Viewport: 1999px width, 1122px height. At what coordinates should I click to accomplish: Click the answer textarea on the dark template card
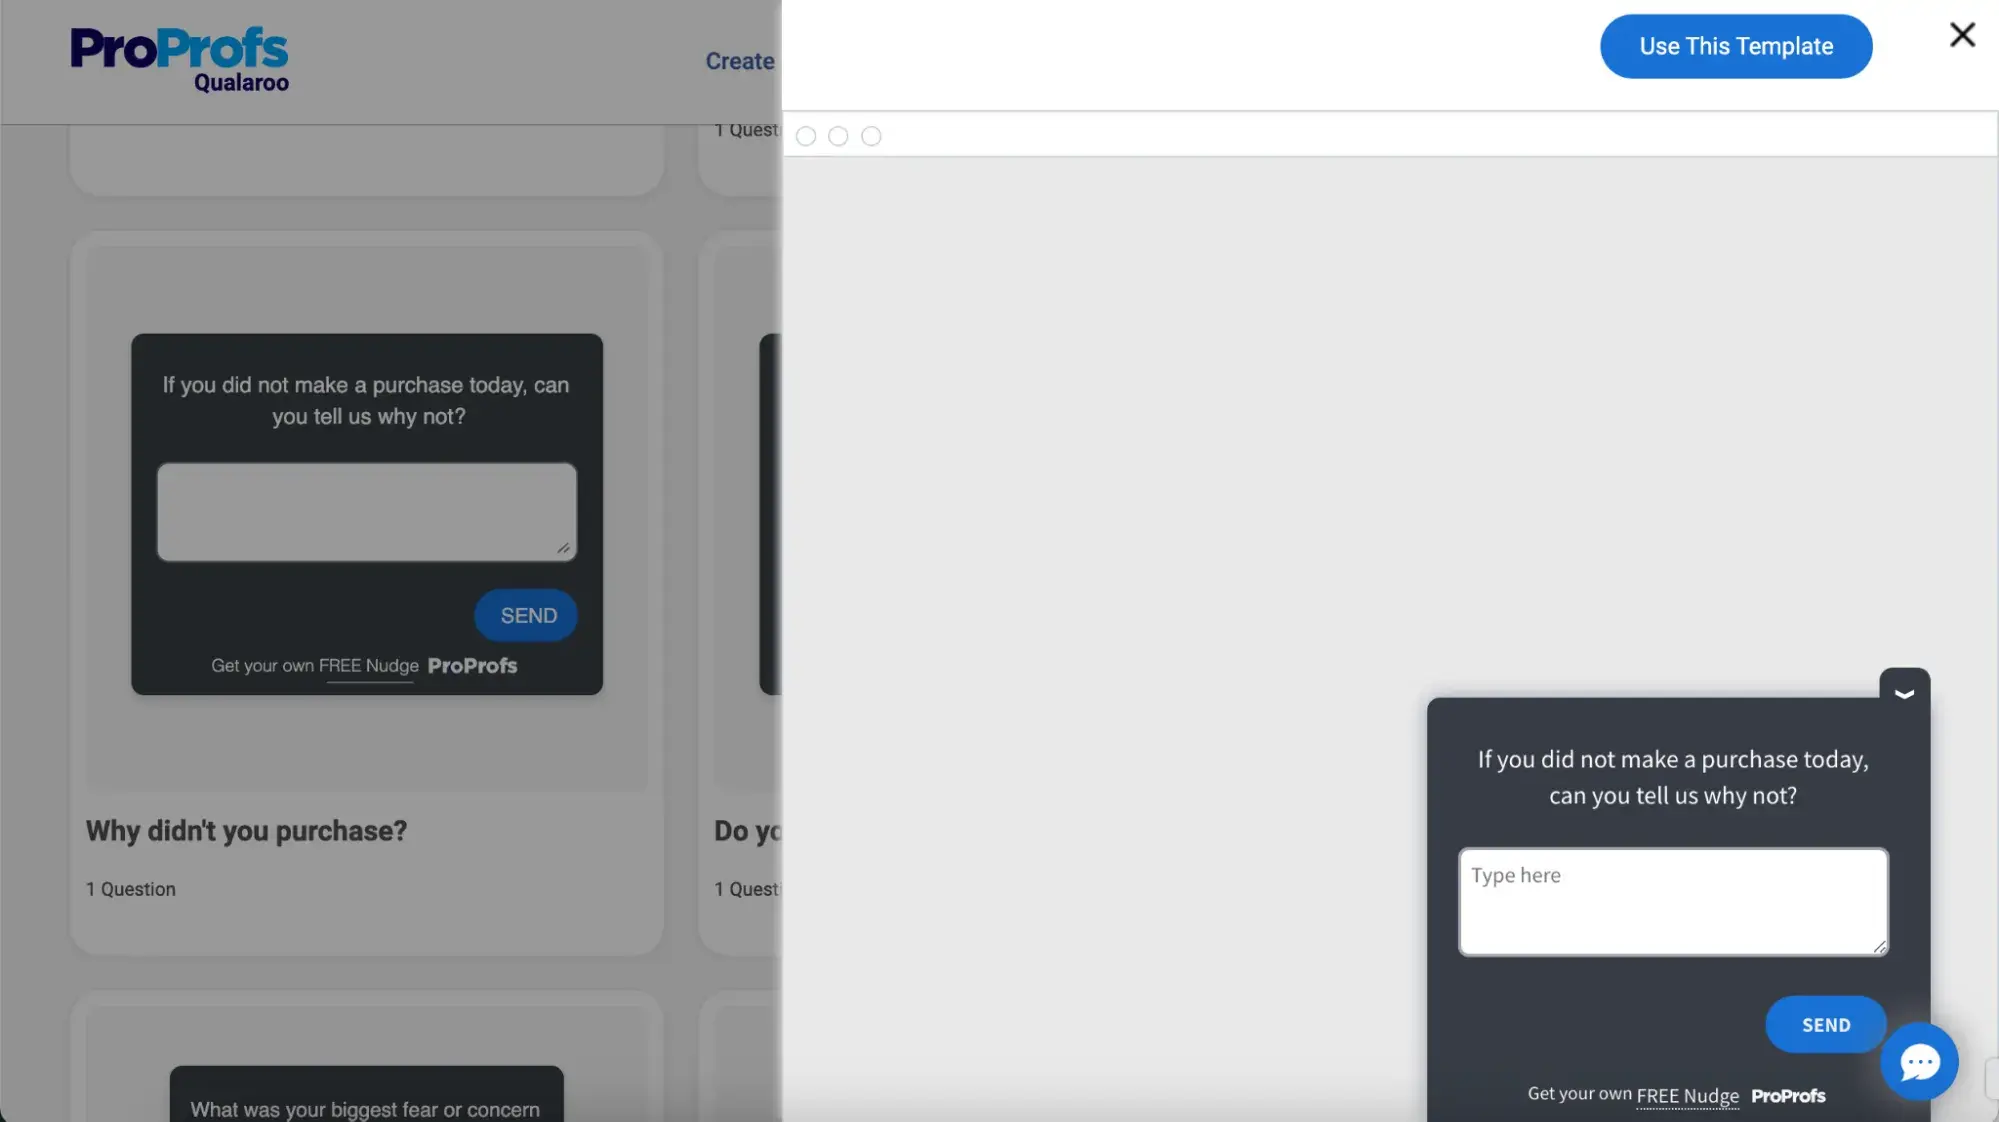[366, 511]
